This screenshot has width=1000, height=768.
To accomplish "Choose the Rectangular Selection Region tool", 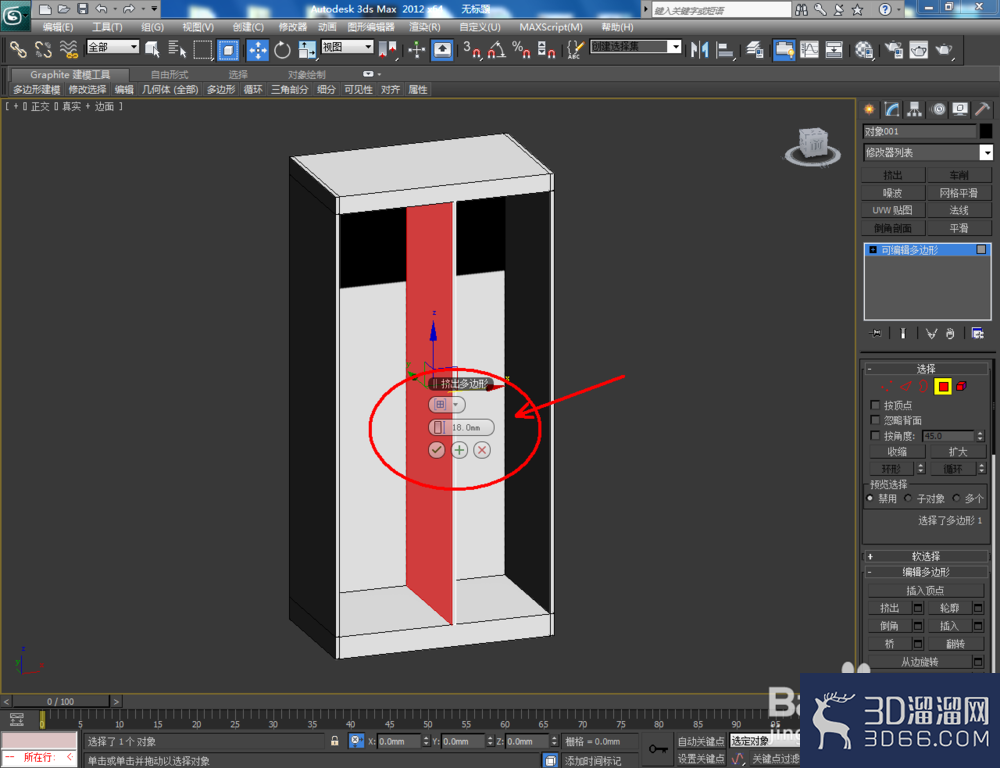I will (202, 49).
